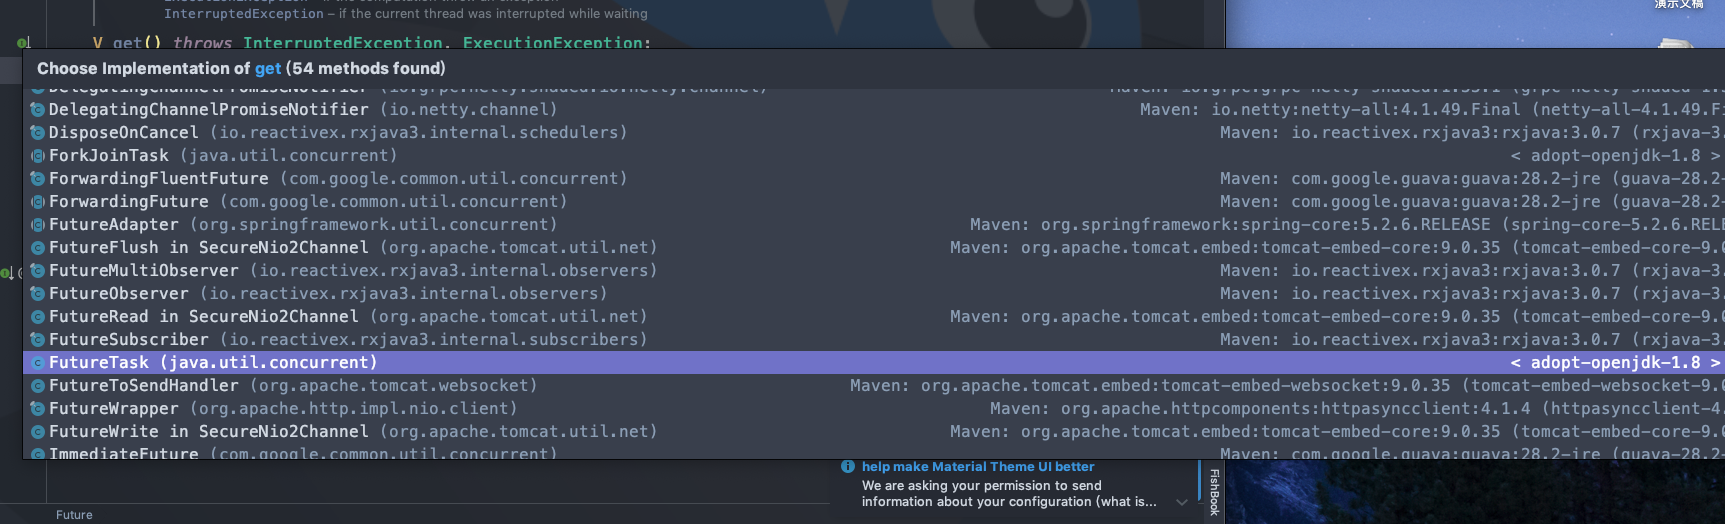Click the FutureFlush class icon
The width and height of the screenshot is (1725, 524).
[38, 248]
